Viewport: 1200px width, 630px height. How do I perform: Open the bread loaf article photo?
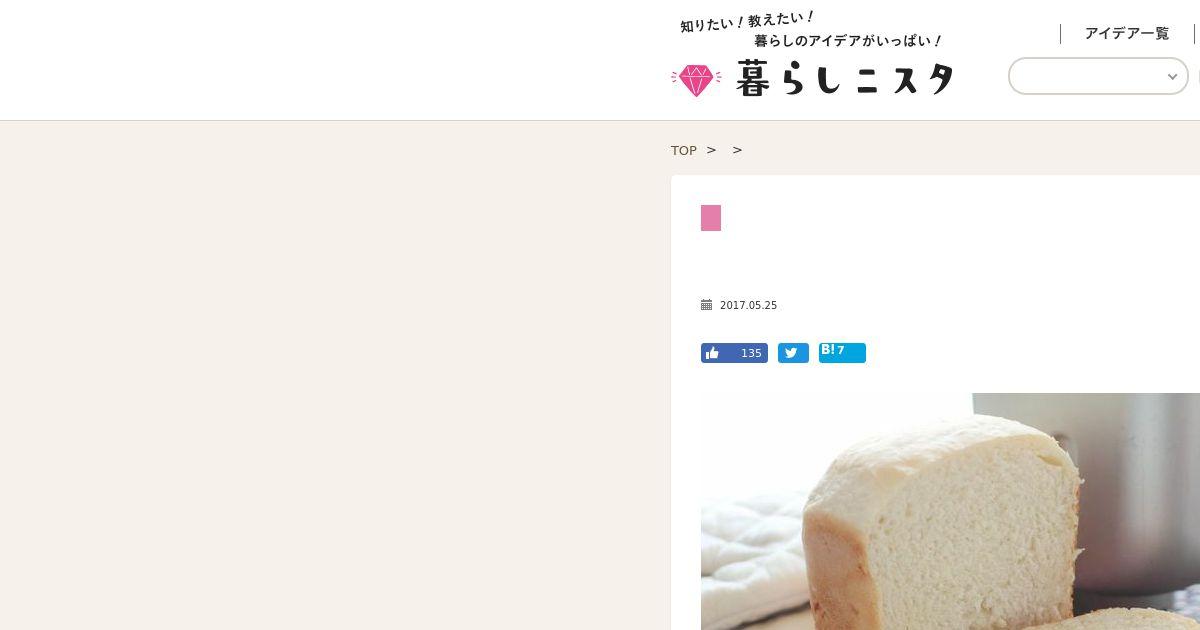tap(950, 511)
